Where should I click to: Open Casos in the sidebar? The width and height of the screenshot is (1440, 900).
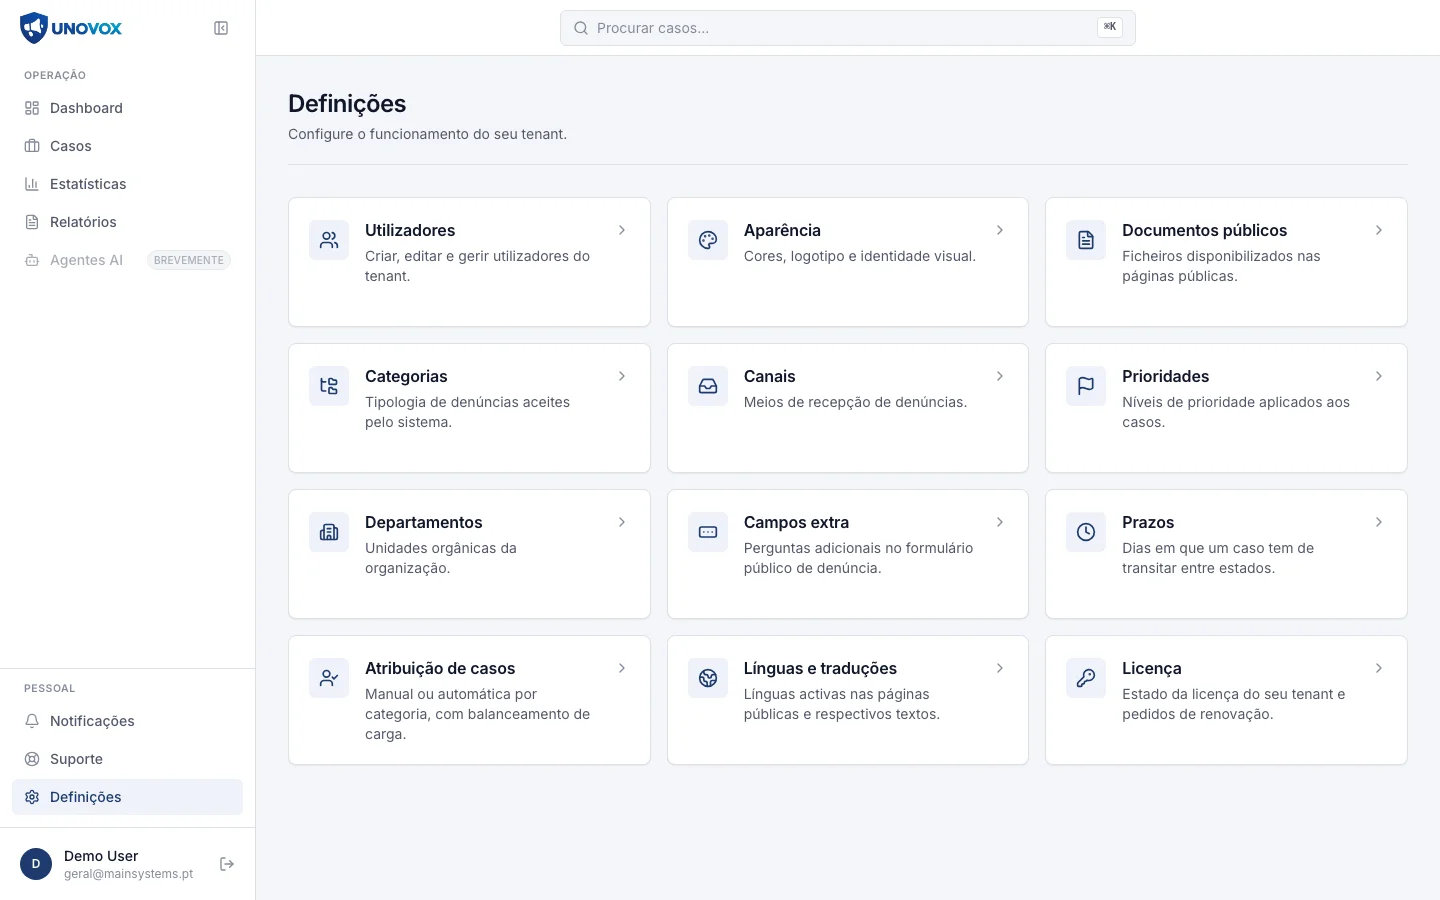click(x=127, y=146)
